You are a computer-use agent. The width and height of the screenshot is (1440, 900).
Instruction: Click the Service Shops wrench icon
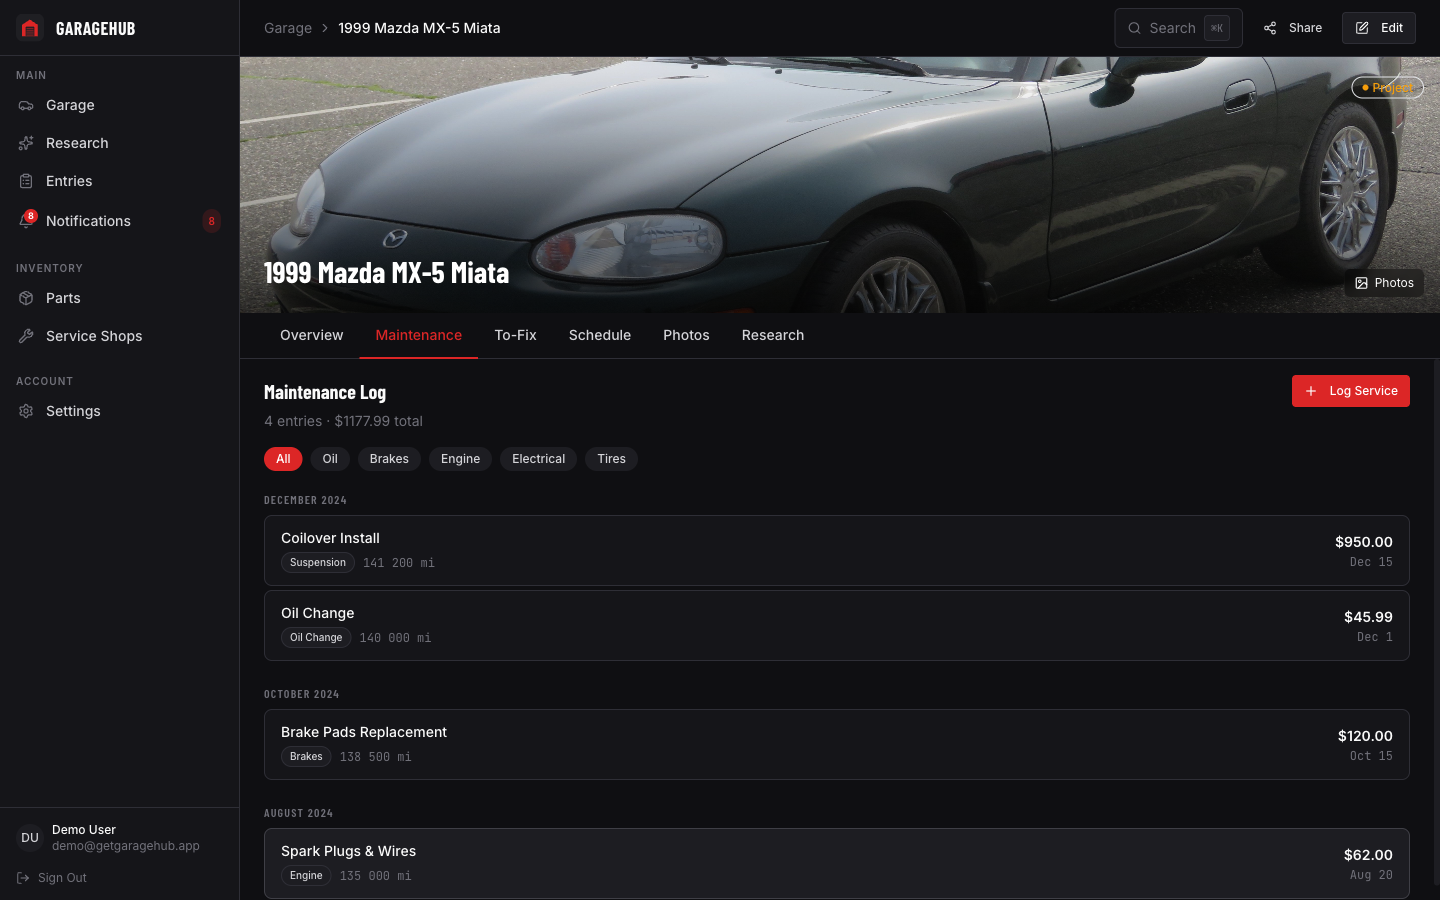[x=26, y=336]
